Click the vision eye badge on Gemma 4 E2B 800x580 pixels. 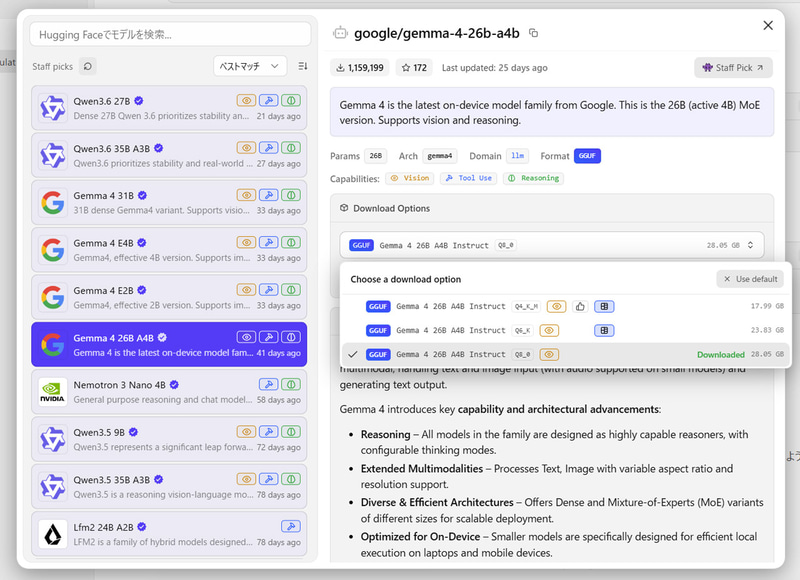point(246,290)
